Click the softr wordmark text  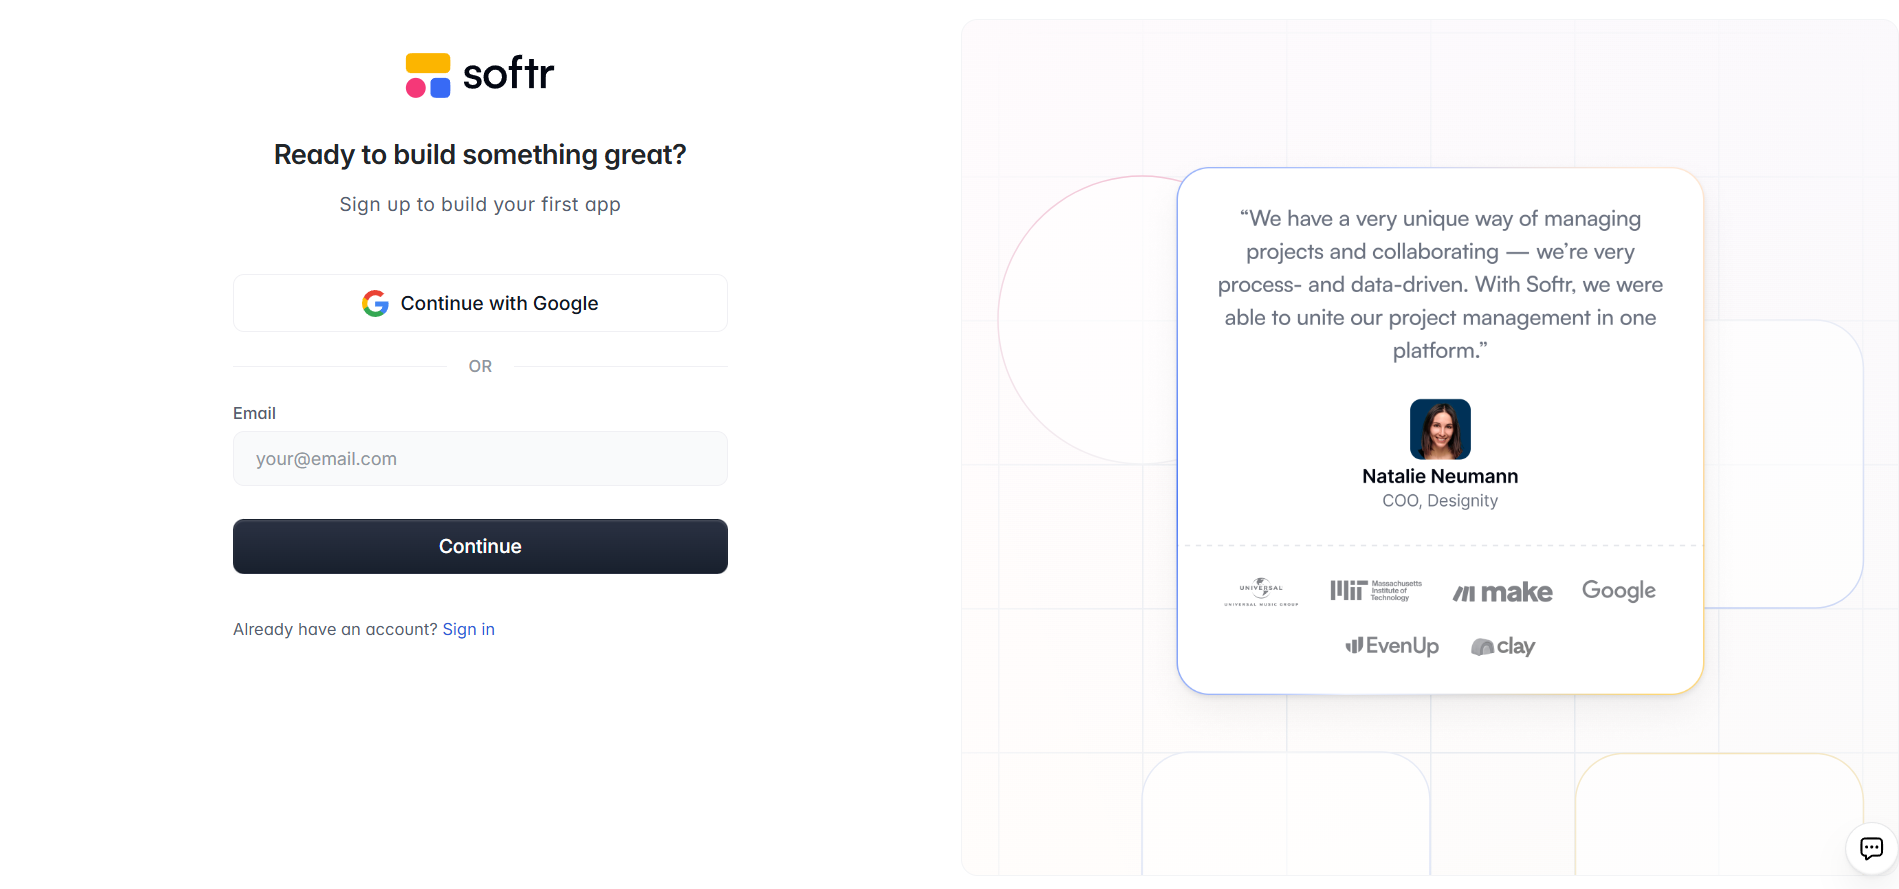tap(508, 74)
